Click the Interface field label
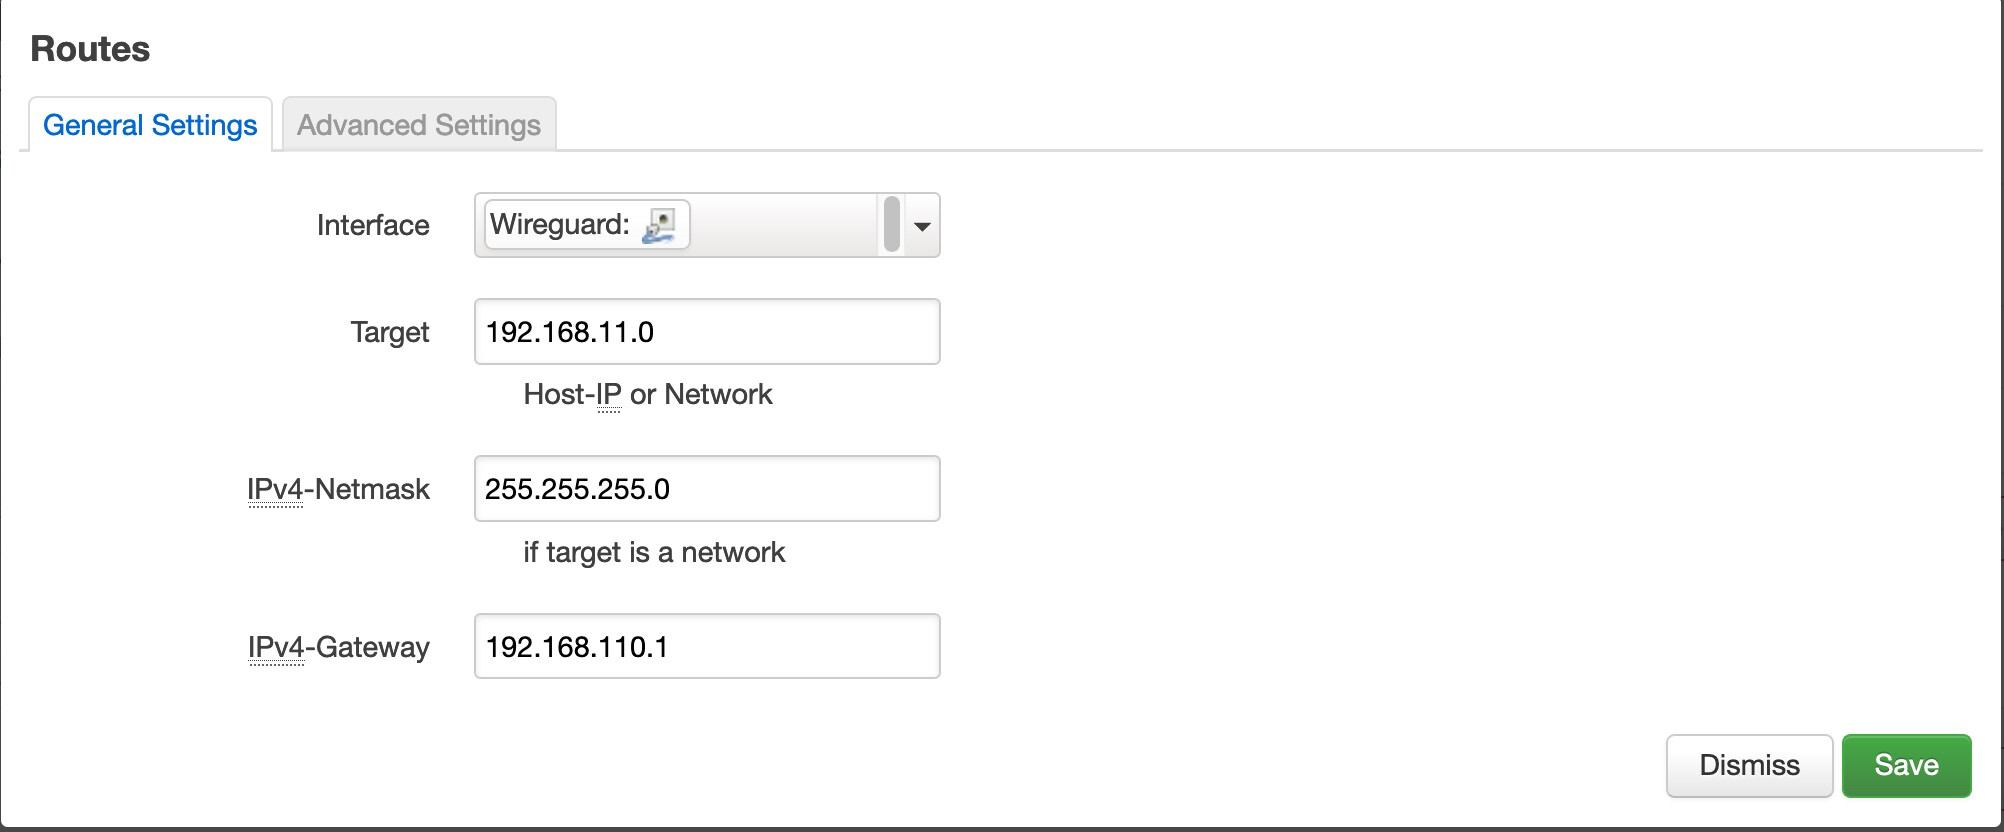The height and width of the screenshot is (832, 2004). click(372, 226)
